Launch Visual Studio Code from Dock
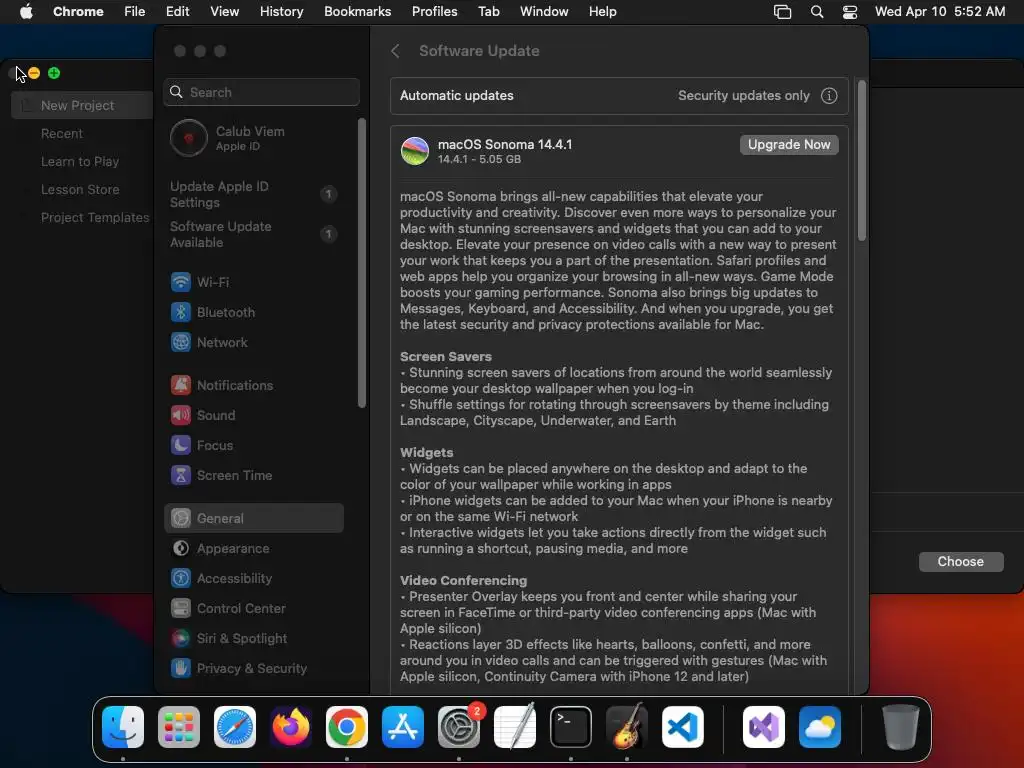The width and height of the screenshot is (1024, 768). (x=682, y=727)
